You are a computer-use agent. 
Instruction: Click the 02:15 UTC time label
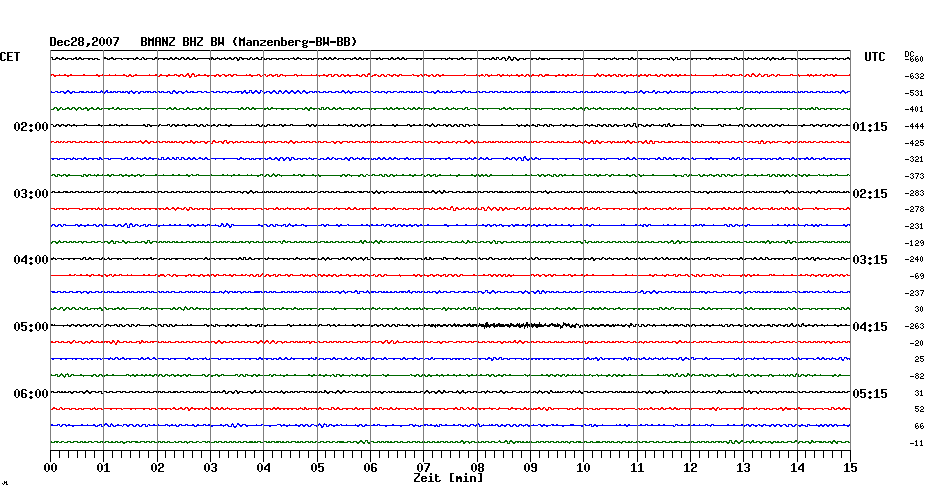(x=870, y=194)
